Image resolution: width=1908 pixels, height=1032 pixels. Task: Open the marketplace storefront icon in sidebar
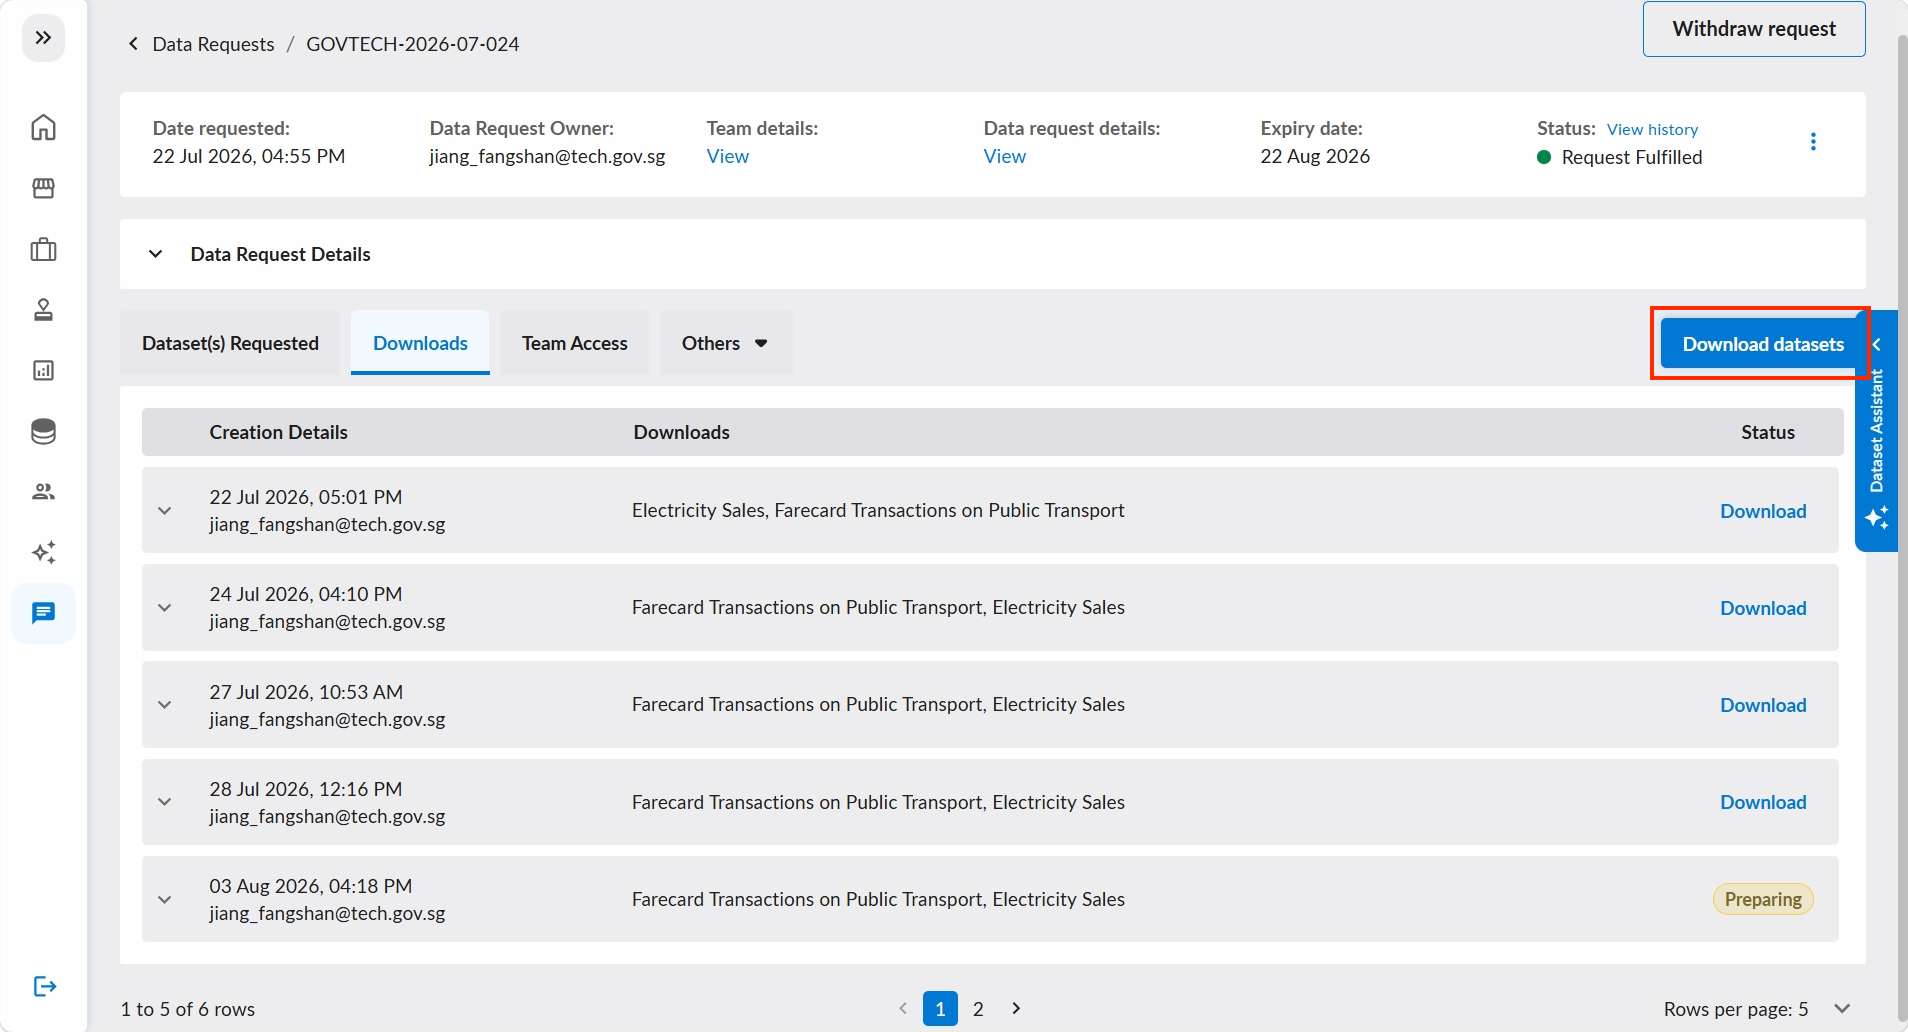43,188
